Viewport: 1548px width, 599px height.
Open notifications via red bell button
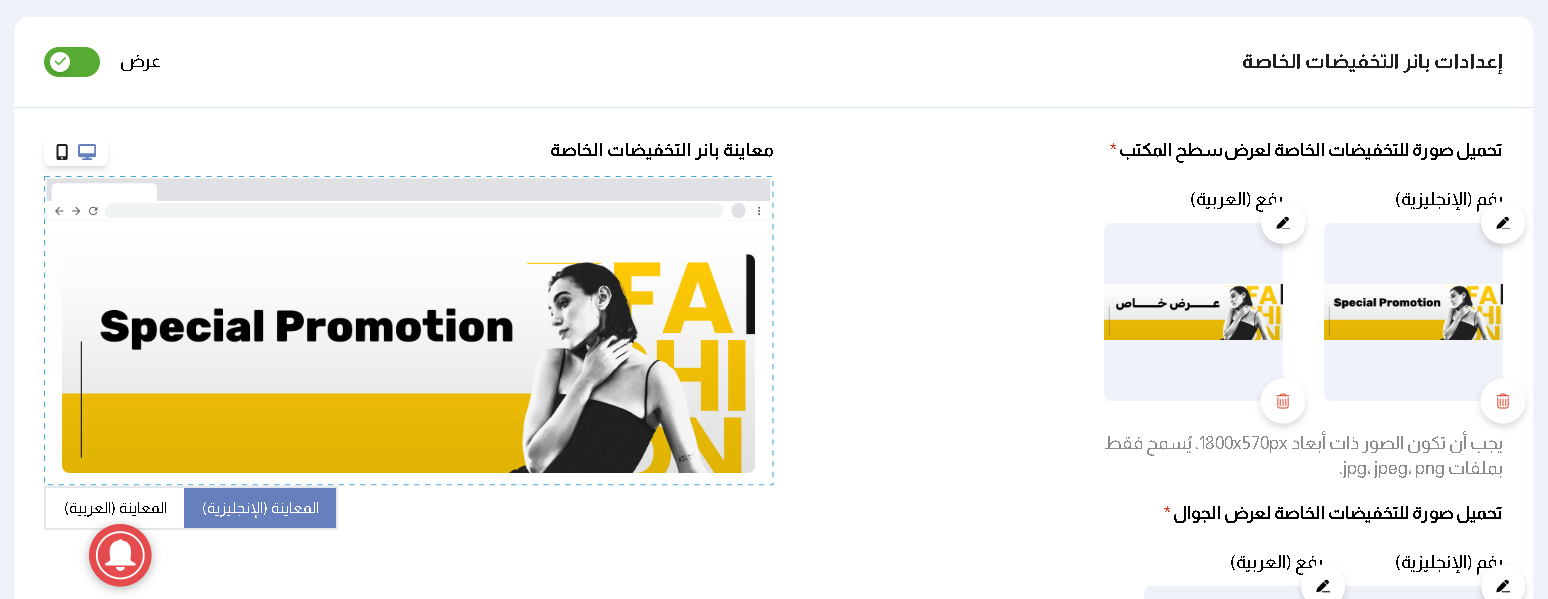(120, 555)
